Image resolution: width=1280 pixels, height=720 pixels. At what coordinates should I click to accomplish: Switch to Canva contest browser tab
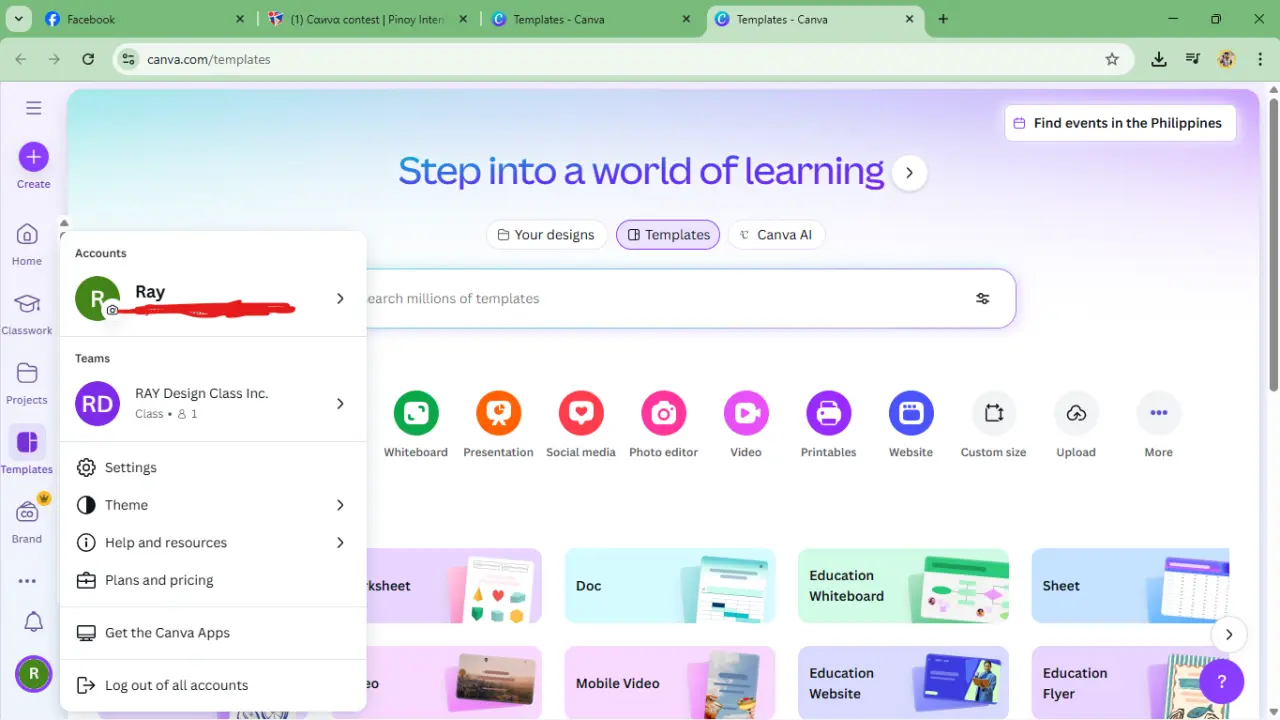click(368, 19)
